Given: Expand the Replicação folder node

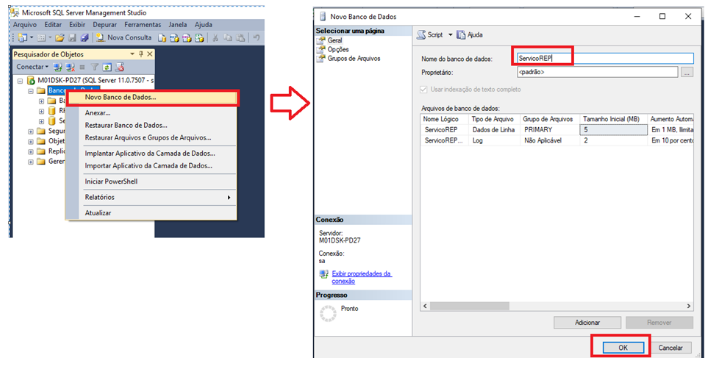Looking at the screenshot, I should 31,151.
